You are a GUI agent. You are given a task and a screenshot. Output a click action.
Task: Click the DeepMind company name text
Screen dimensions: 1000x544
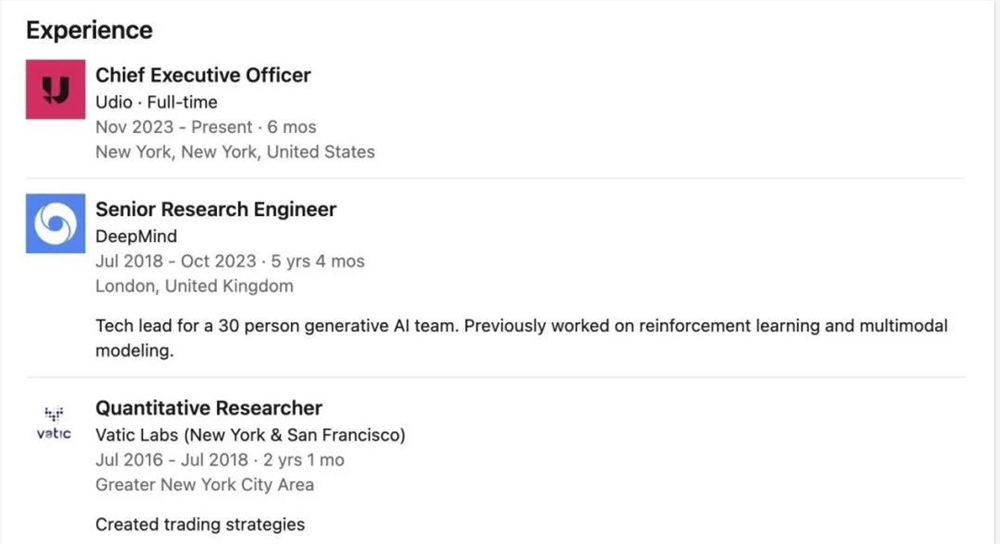[136, 236]
